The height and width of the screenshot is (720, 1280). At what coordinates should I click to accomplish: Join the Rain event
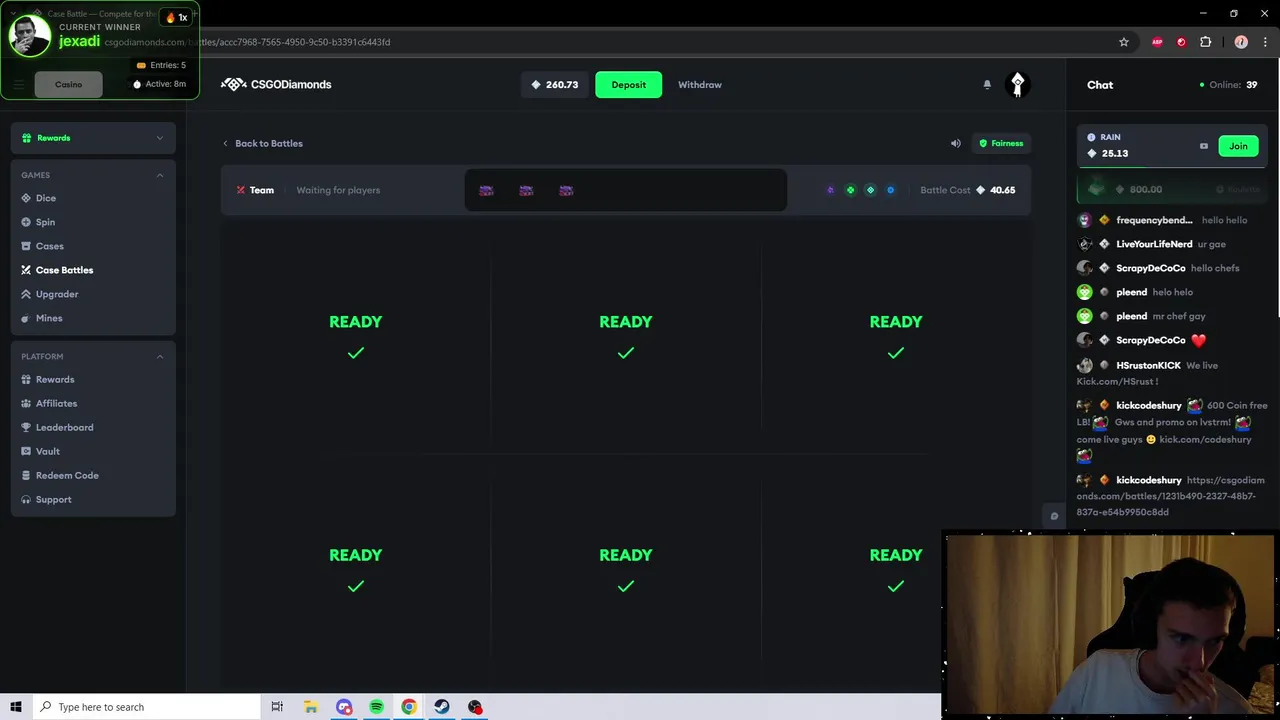click(1238, 146)
